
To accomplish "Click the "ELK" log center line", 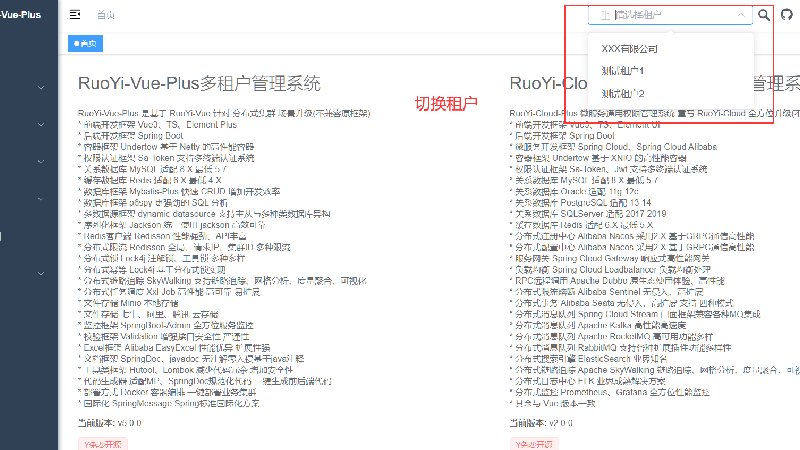I will pyautogui.click(x=588, y=381).
